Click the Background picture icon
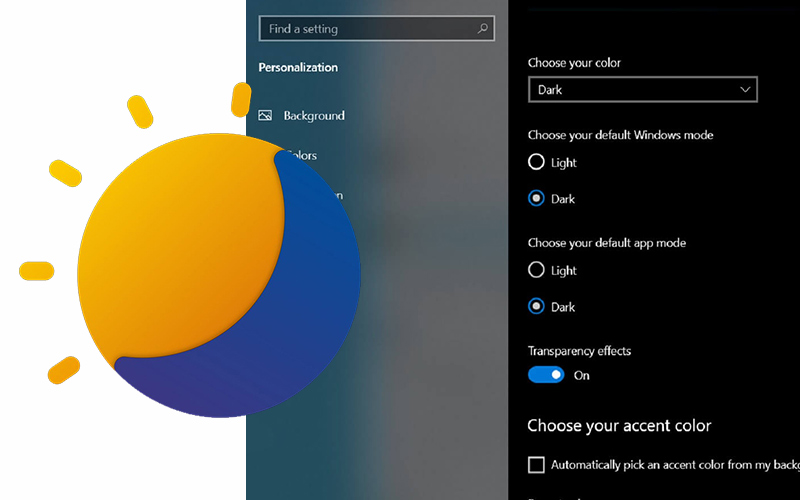The image size is (800, 500). click(265, 115)
